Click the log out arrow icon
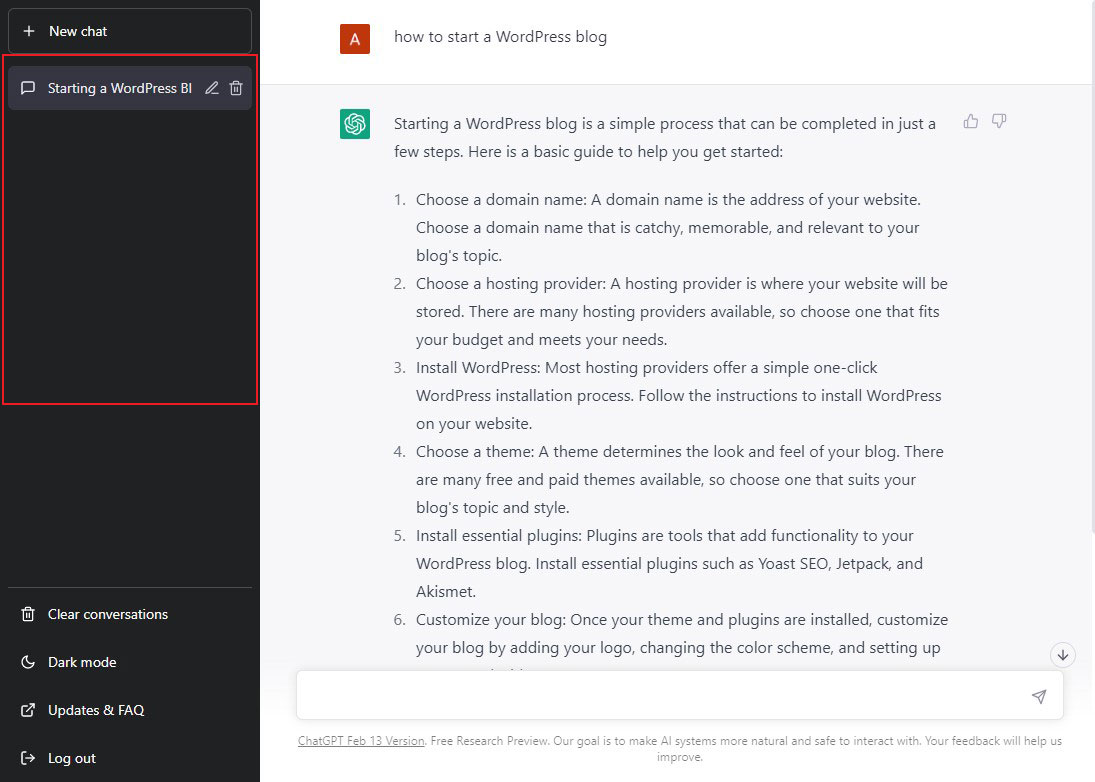 point(28,758)
